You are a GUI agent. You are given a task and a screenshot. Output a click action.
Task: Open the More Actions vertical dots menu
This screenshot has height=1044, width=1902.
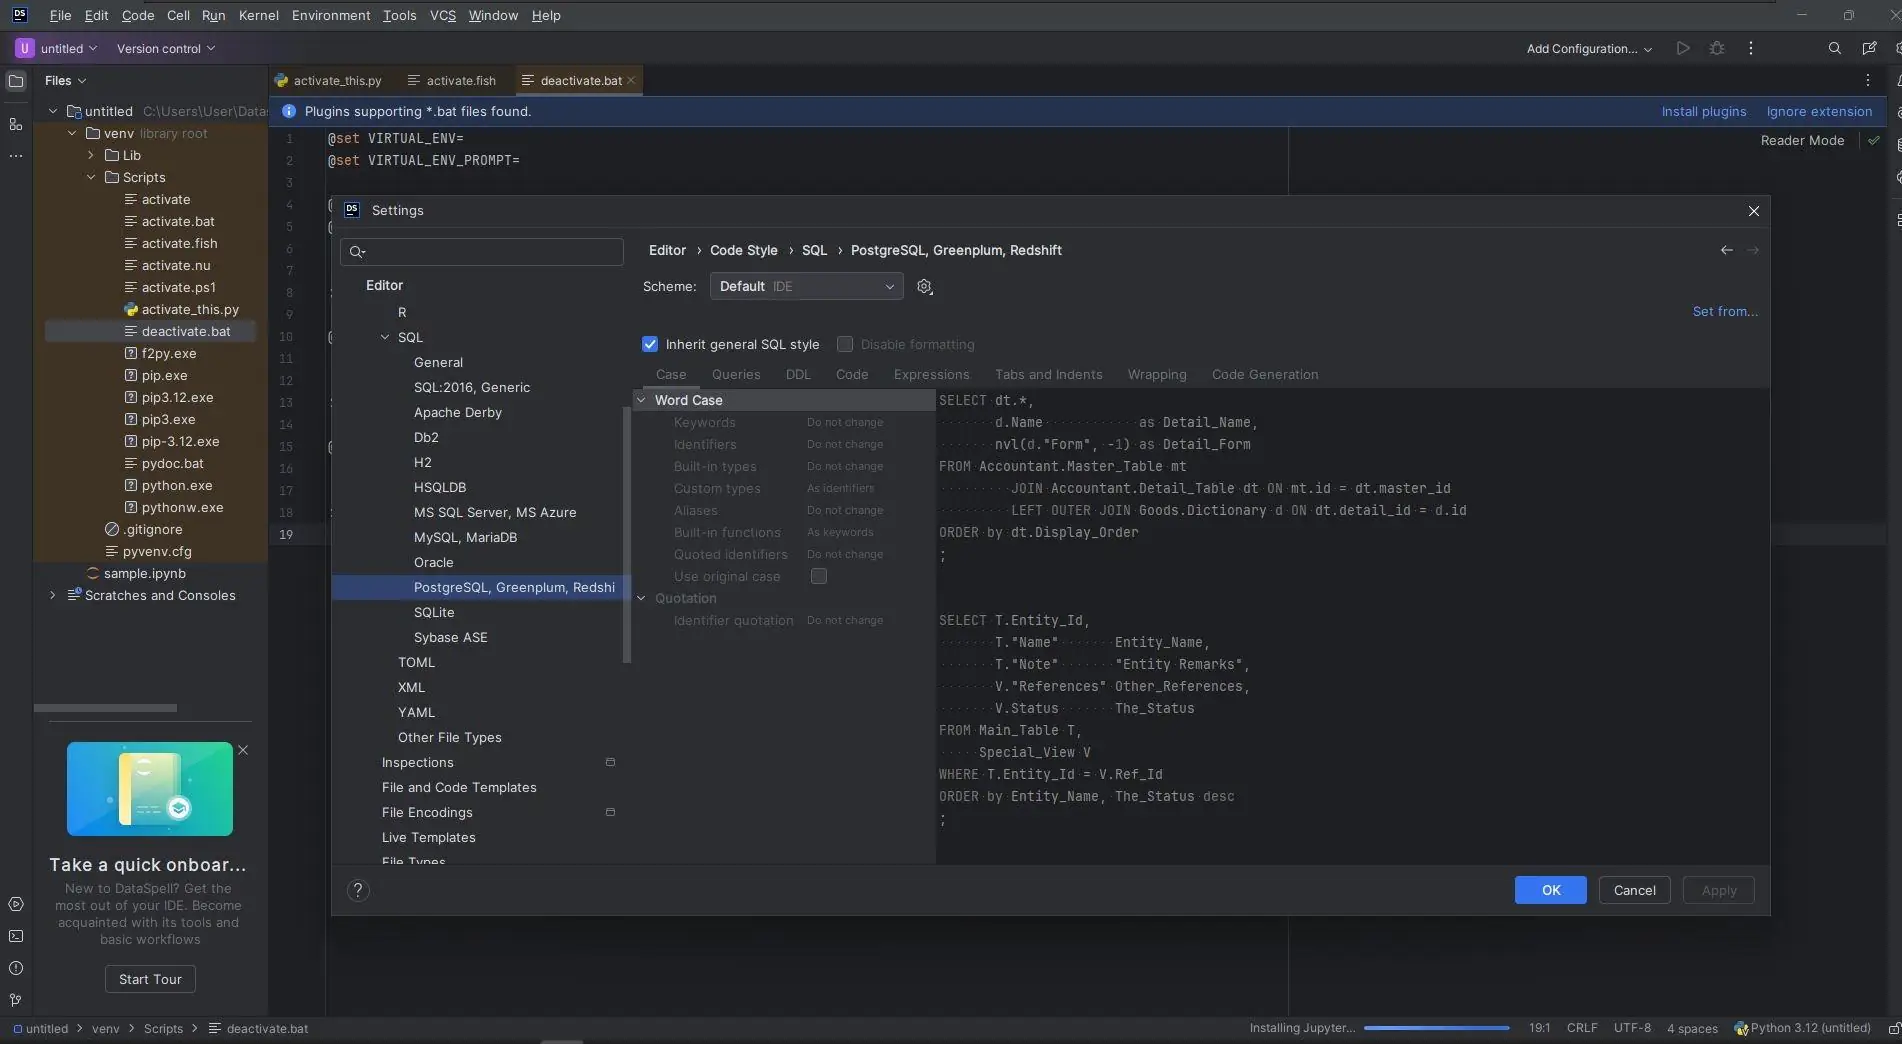pyautogui.click(x=1750, y=48)
